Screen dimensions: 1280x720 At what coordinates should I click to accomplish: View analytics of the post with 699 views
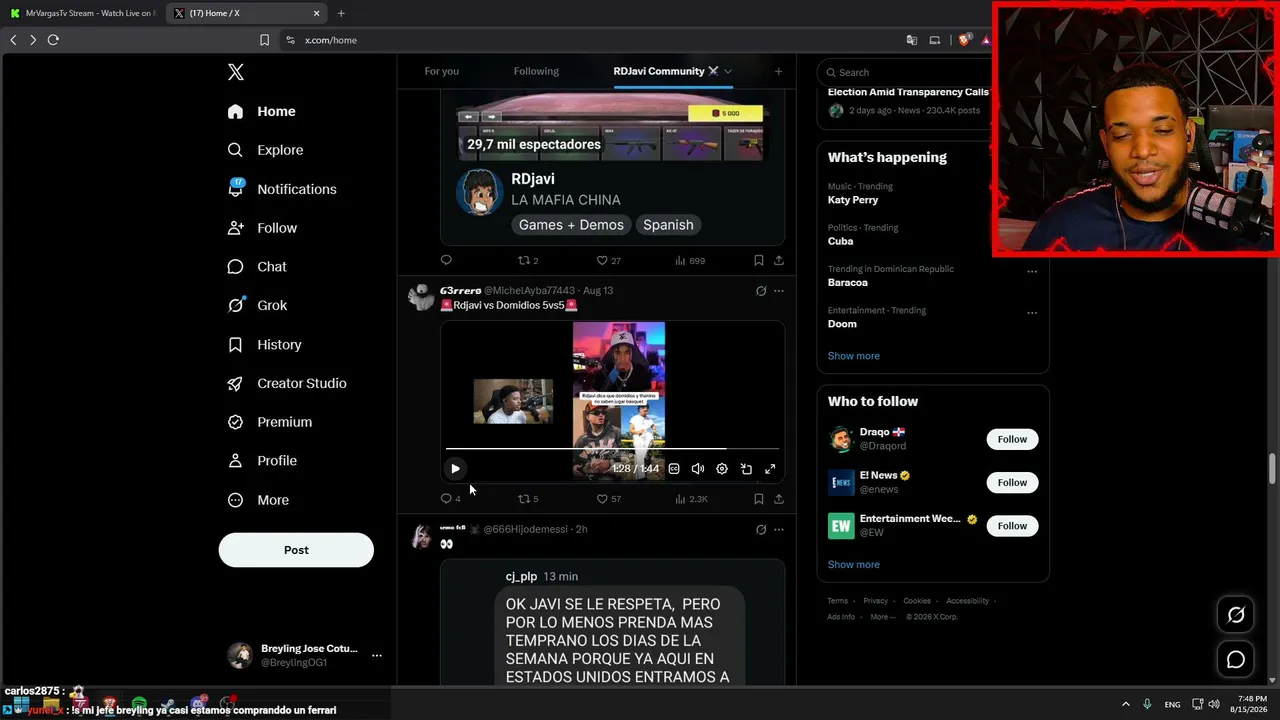690,260
